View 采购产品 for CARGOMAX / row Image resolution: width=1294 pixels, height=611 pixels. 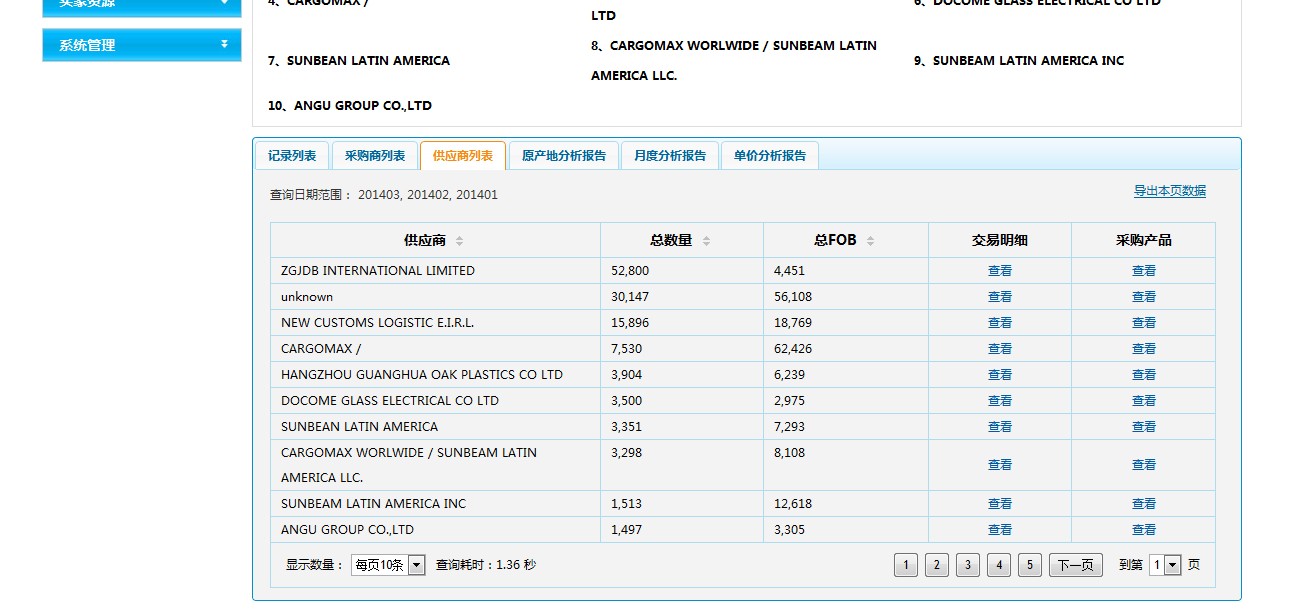(1144, 349)
